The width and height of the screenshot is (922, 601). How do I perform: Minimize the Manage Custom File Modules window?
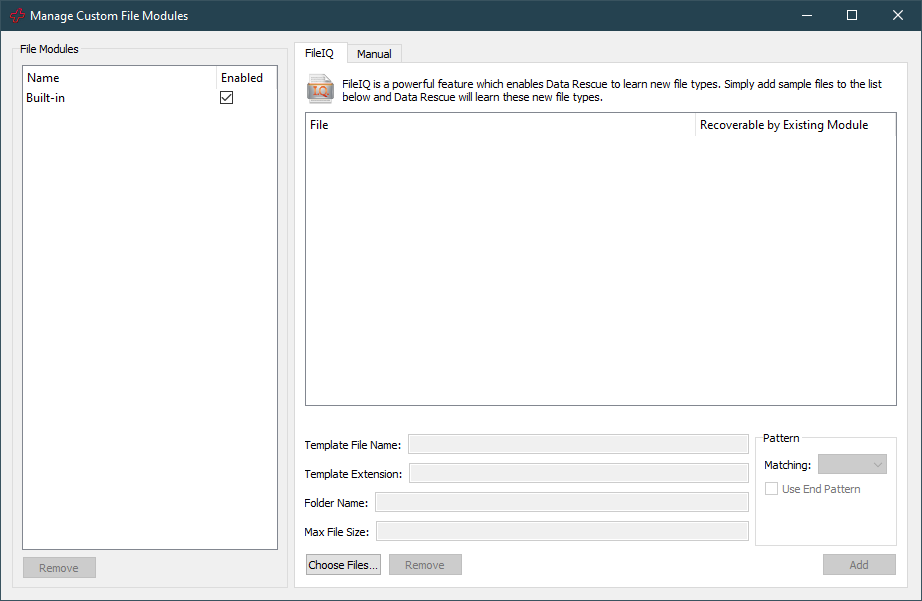coord(807,15)
